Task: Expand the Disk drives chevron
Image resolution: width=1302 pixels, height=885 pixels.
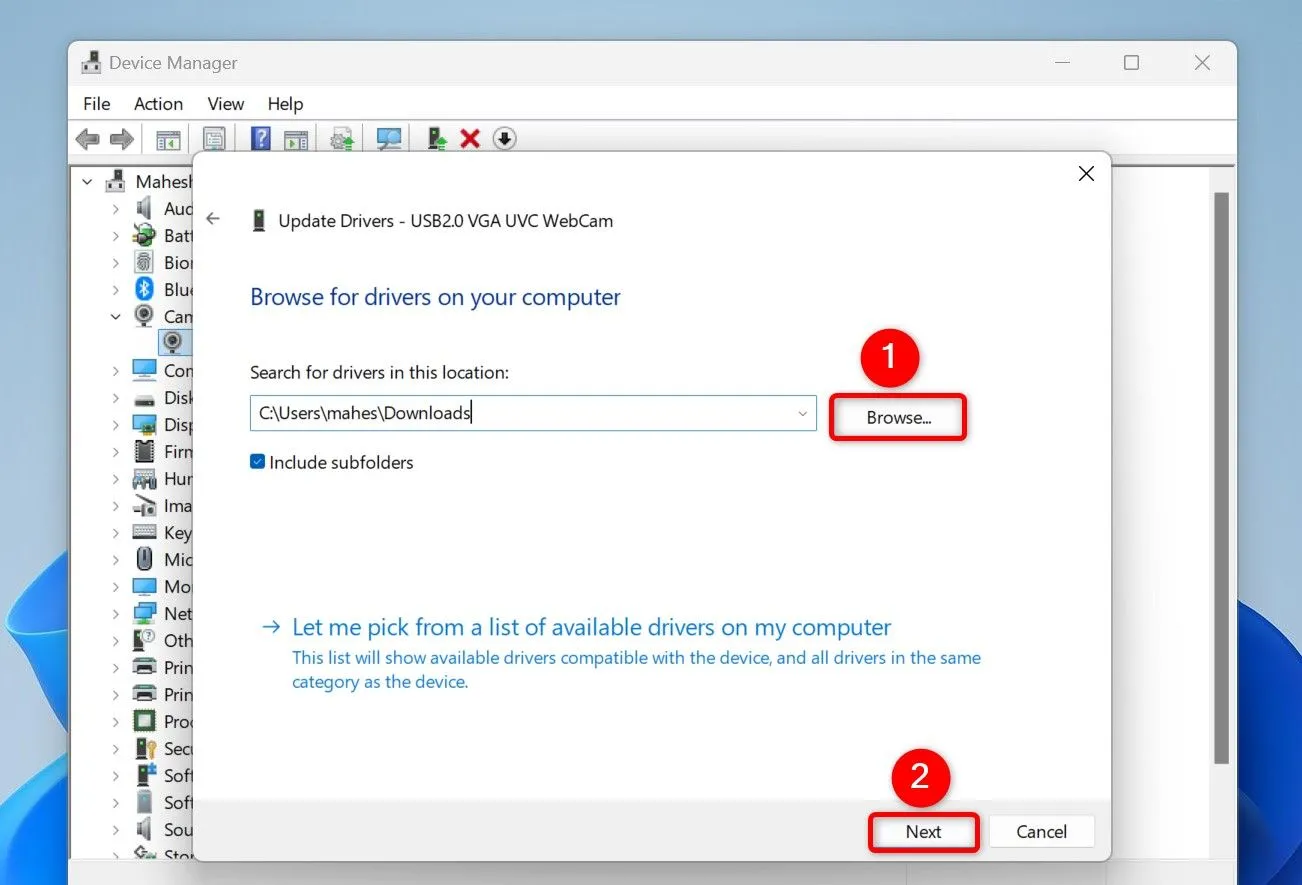Action: coord(116,397)
